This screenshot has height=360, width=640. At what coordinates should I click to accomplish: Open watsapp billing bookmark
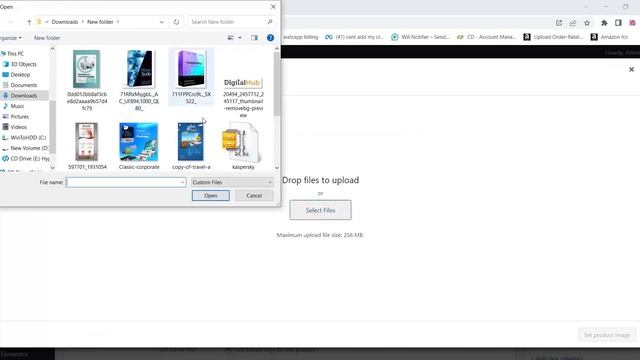[x=300, y=37]
